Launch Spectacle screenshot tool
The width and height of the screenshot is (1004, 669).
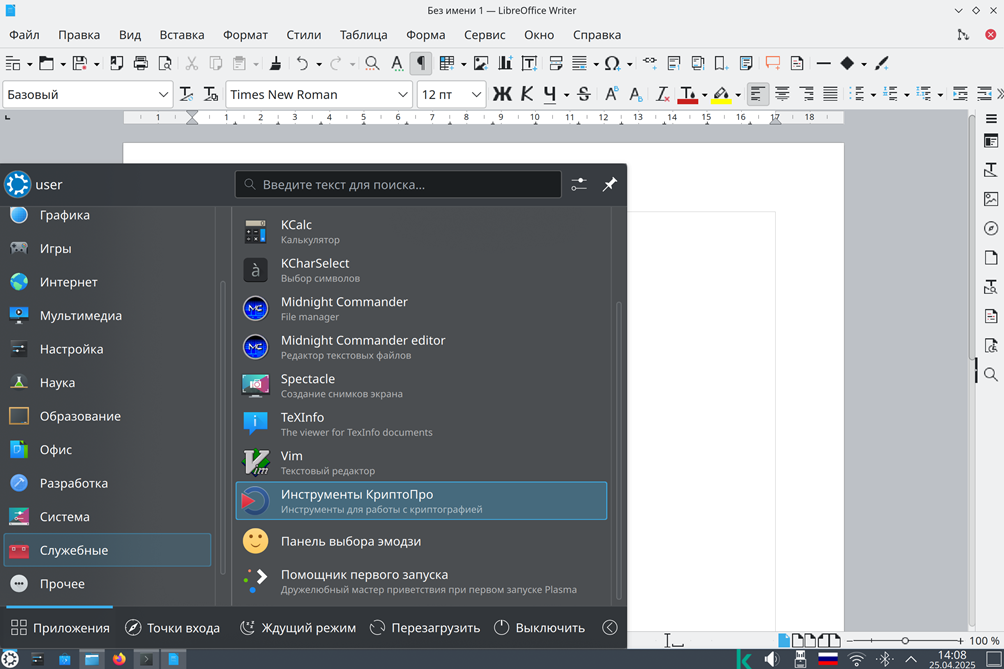pyautogui.click(x=421, y=385)
